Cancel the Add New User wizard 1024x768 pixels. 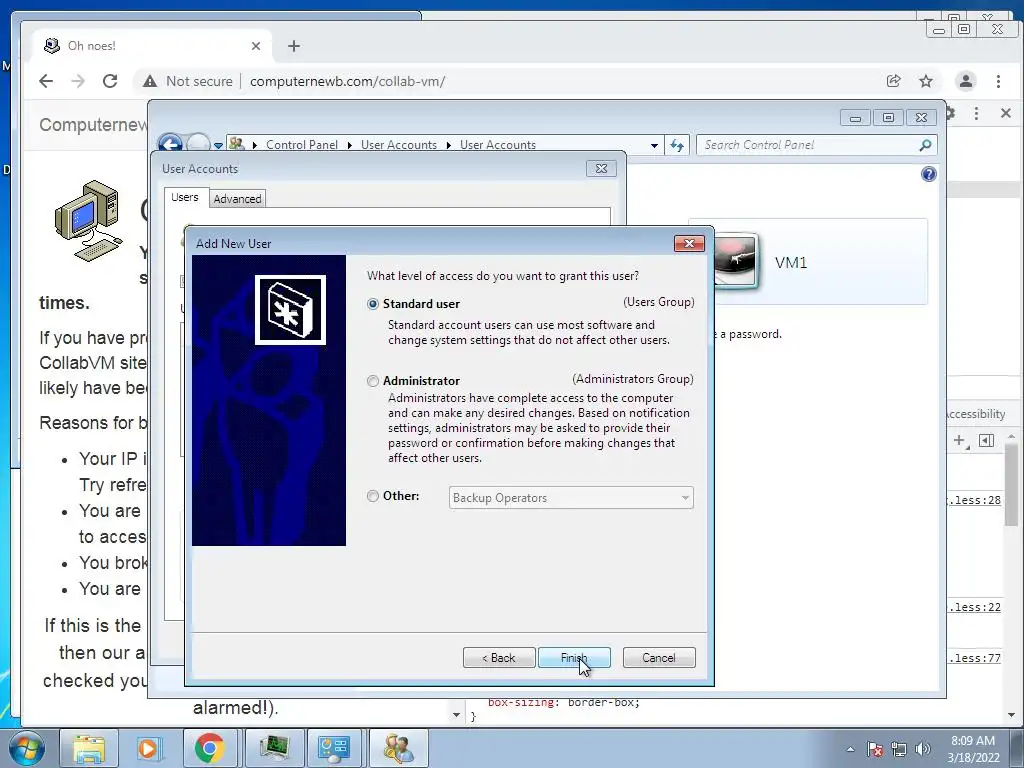659,658
